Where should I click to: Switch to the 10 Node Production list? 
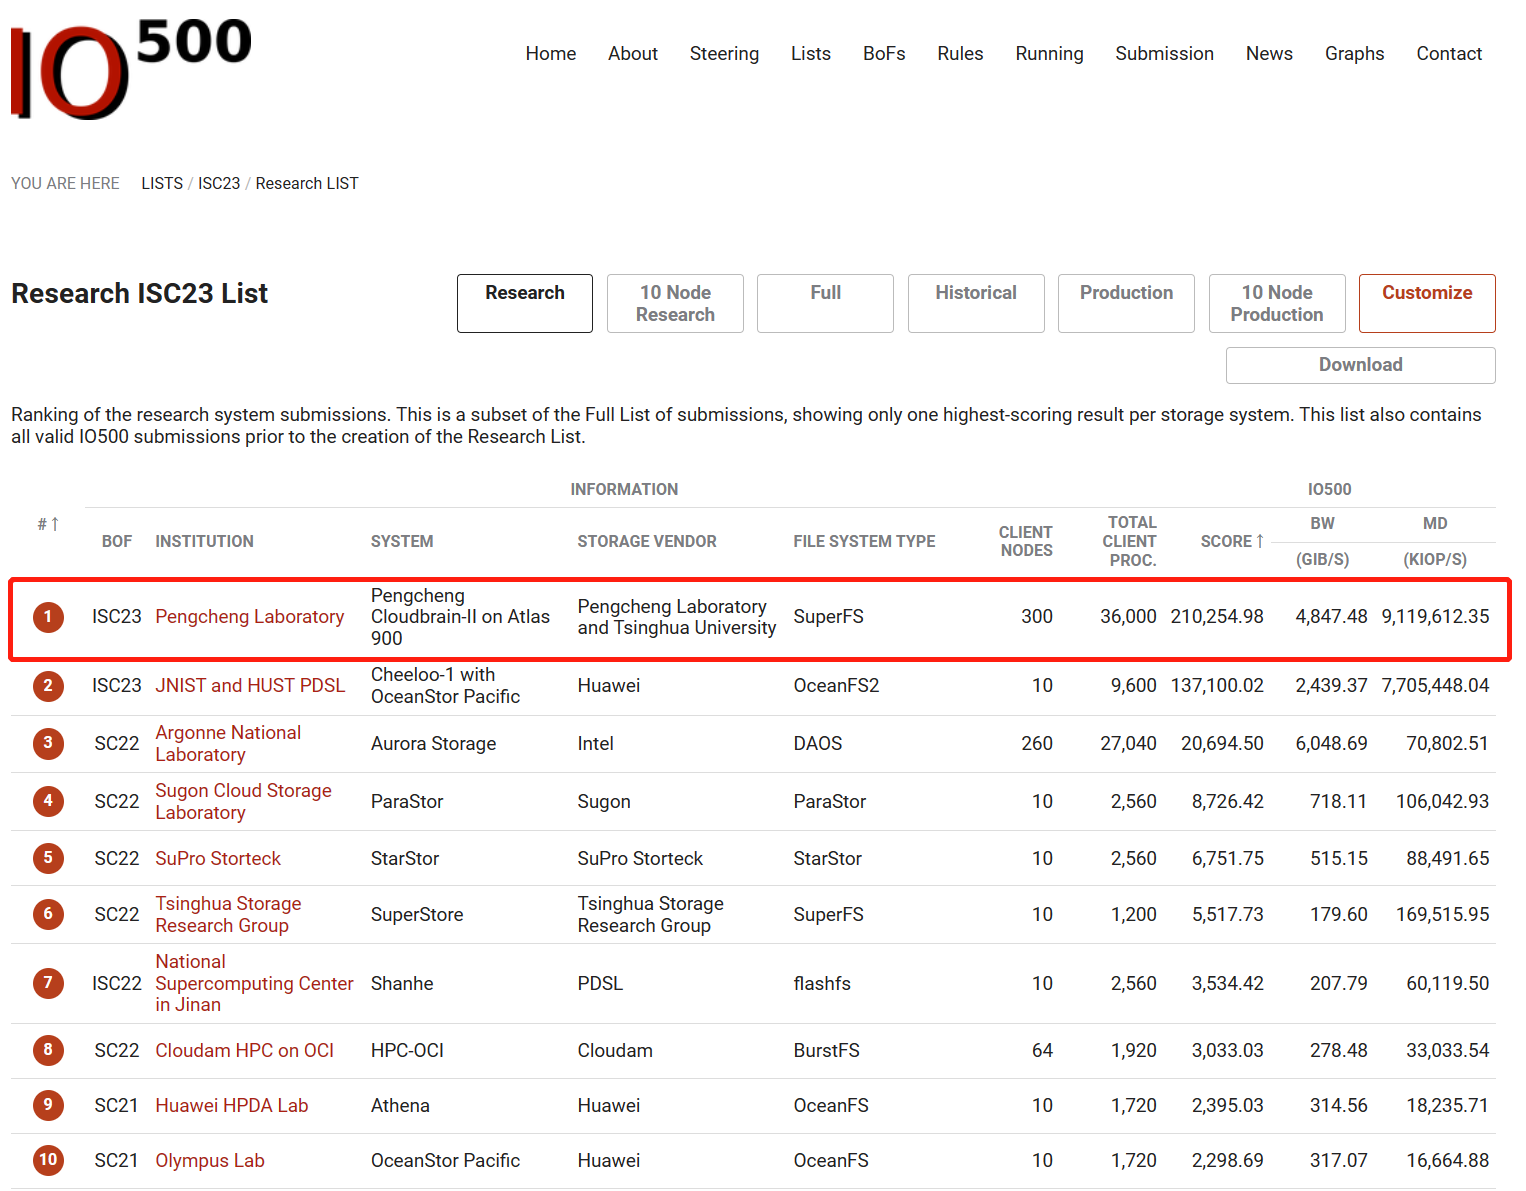point(1277,303)
